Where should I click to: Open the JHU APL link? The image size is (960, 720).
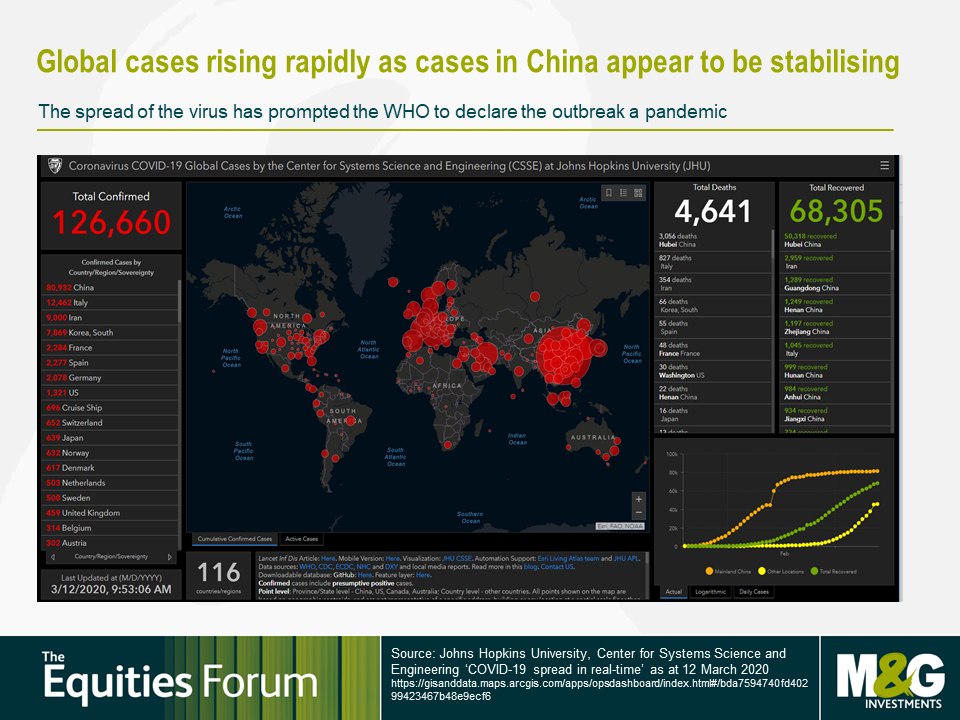626,558
